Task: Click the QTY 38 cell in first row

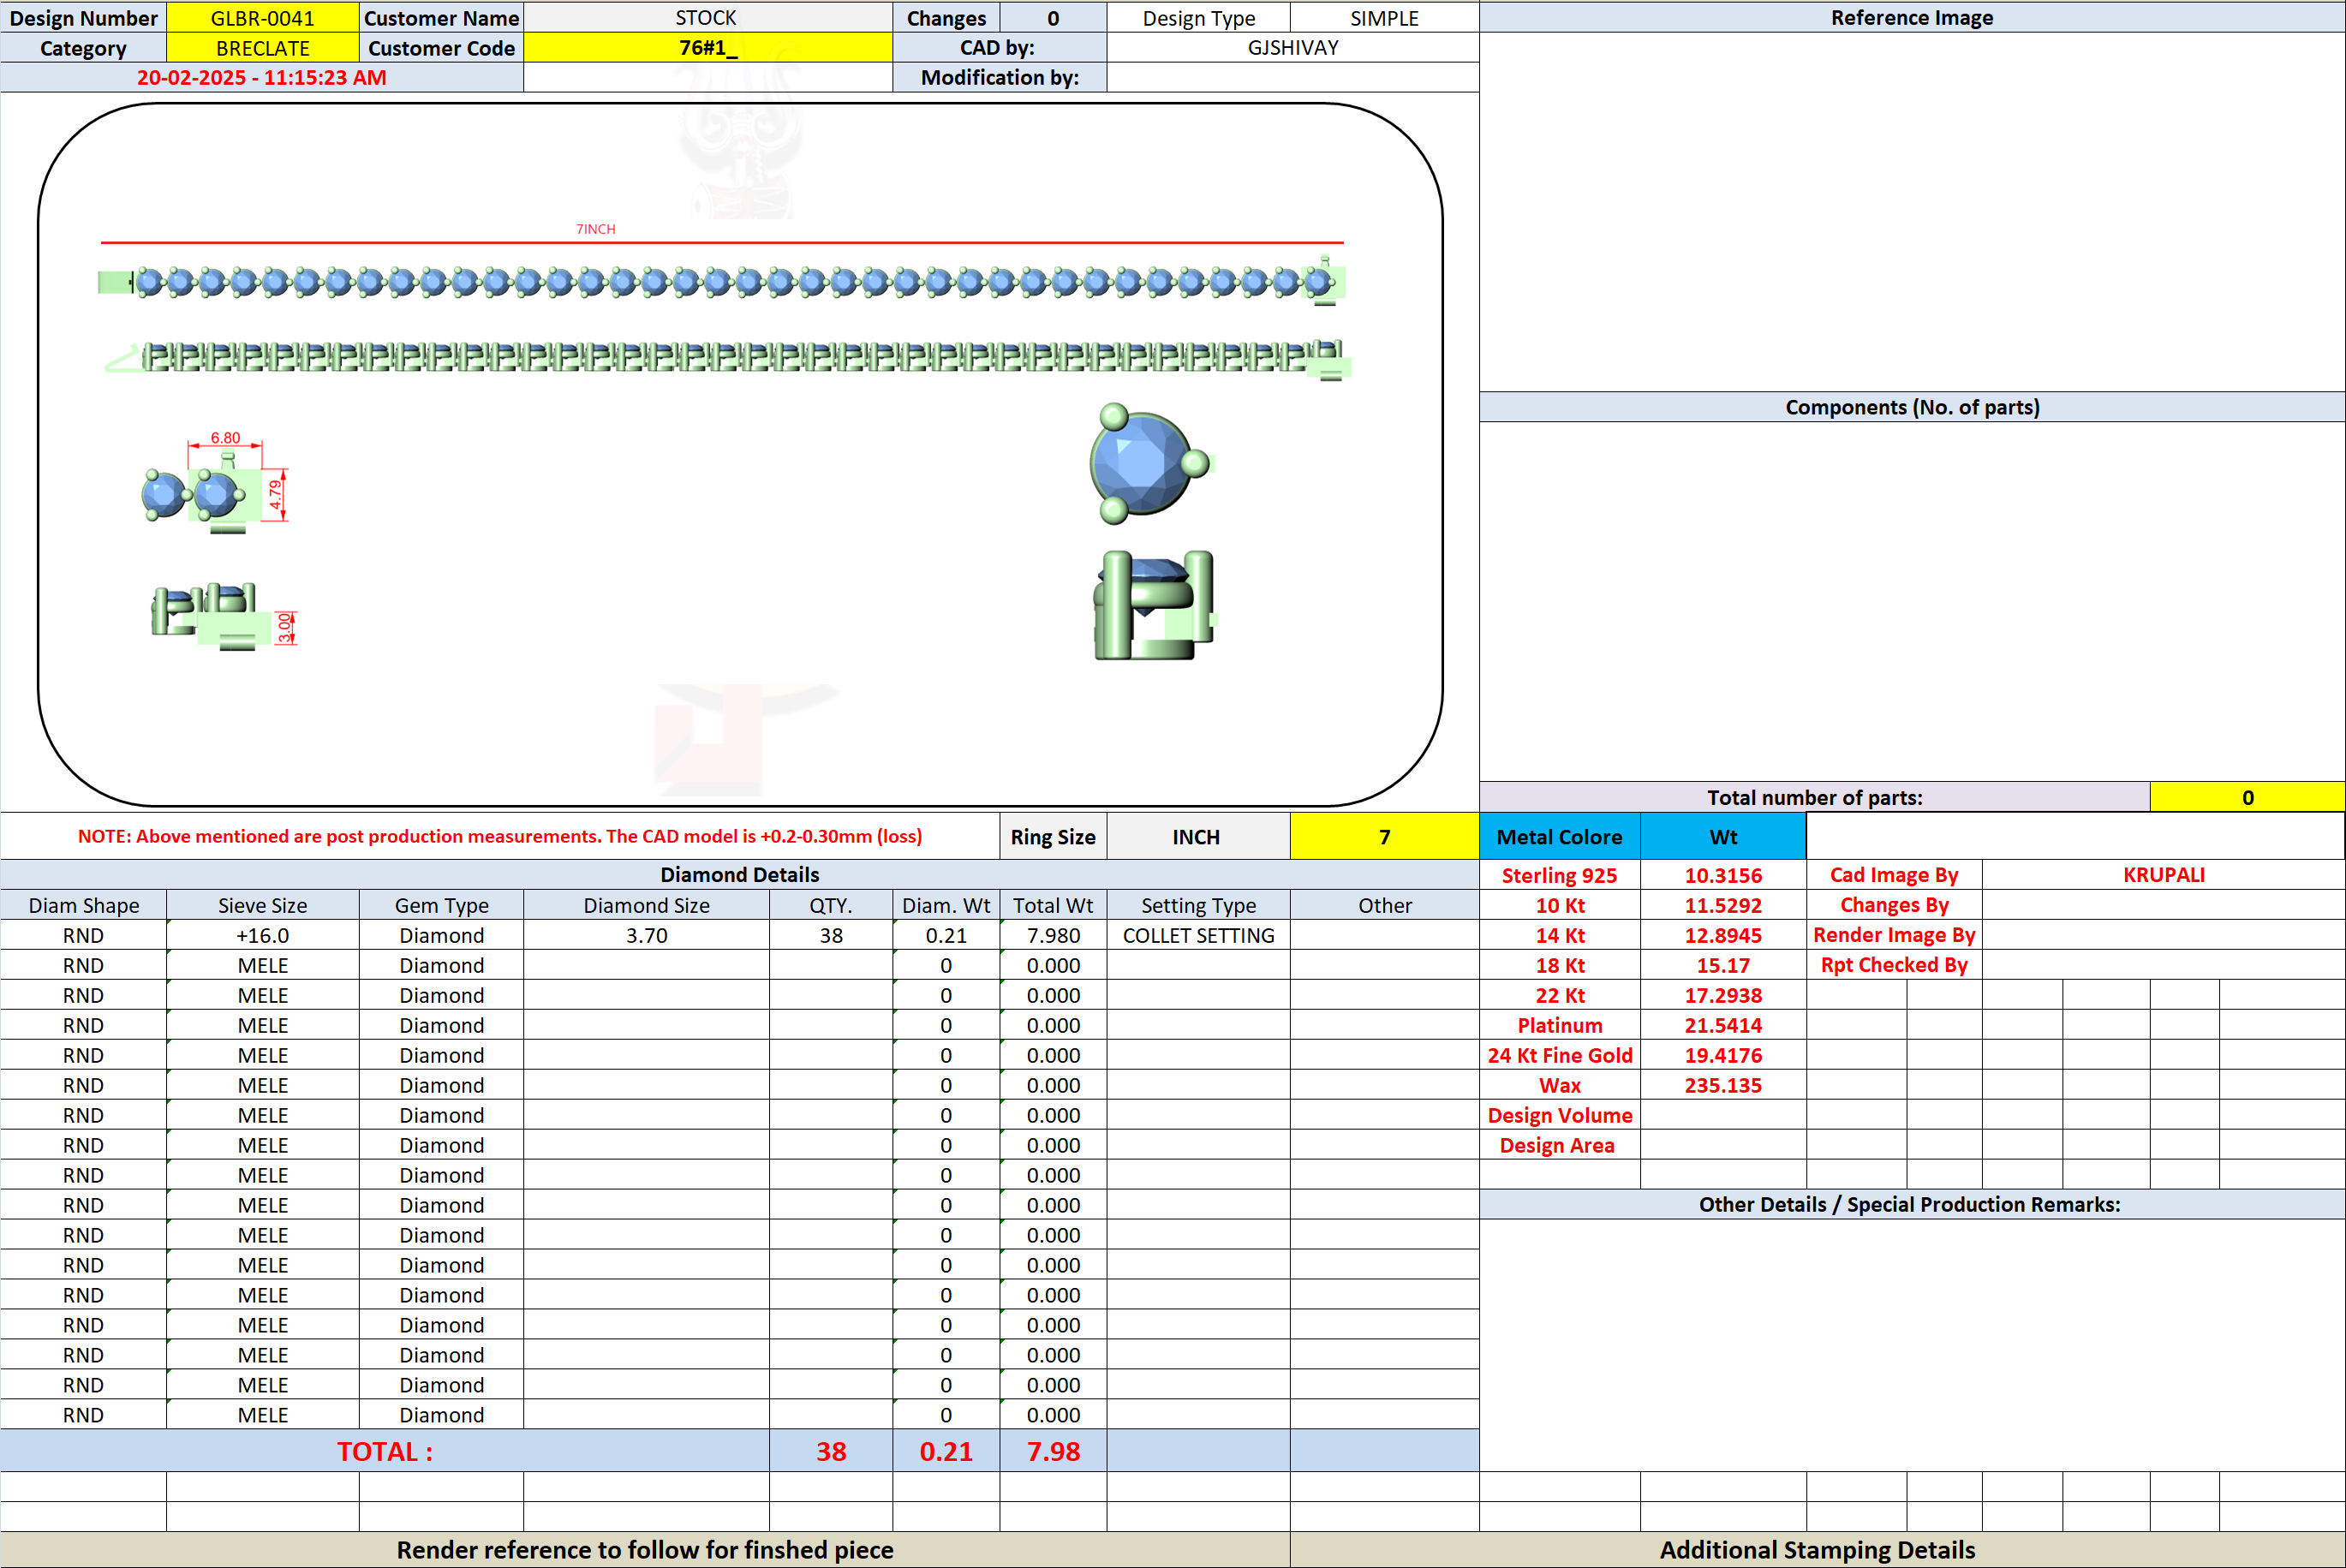Action: point(831,935)
